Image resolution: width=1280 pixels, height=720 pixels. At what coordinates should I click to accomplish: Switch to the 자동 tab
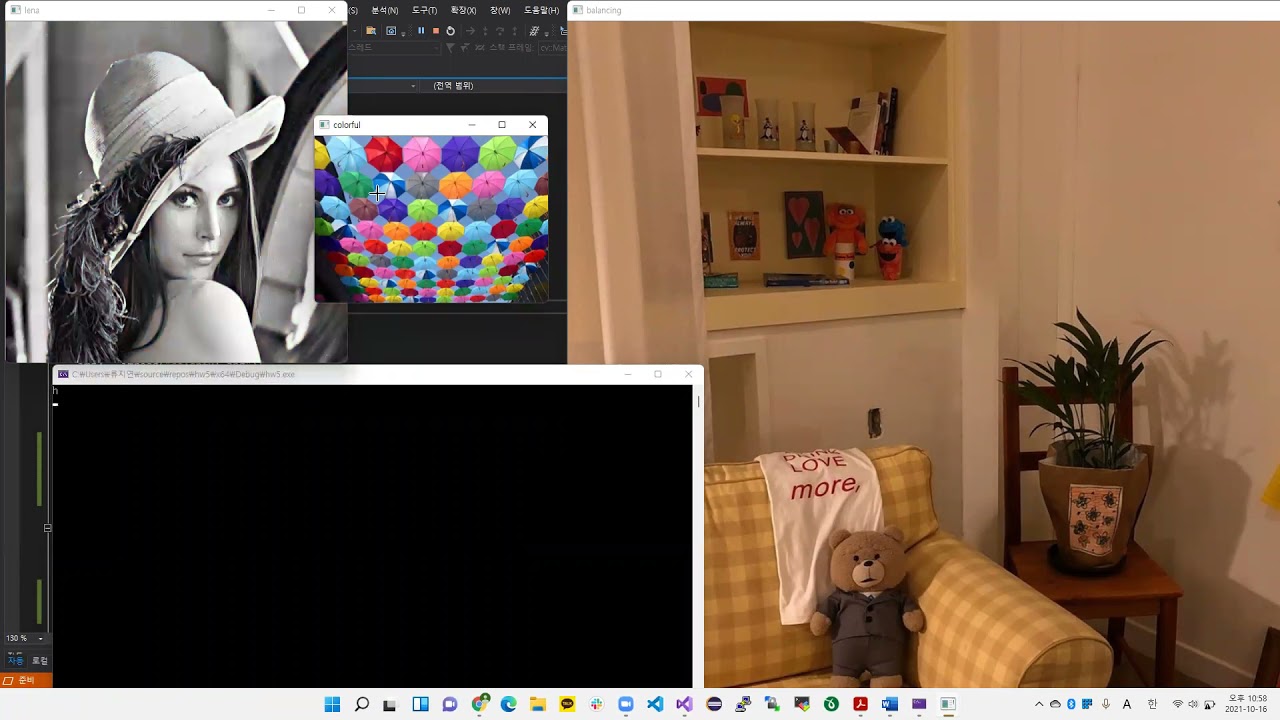[15, 661]
